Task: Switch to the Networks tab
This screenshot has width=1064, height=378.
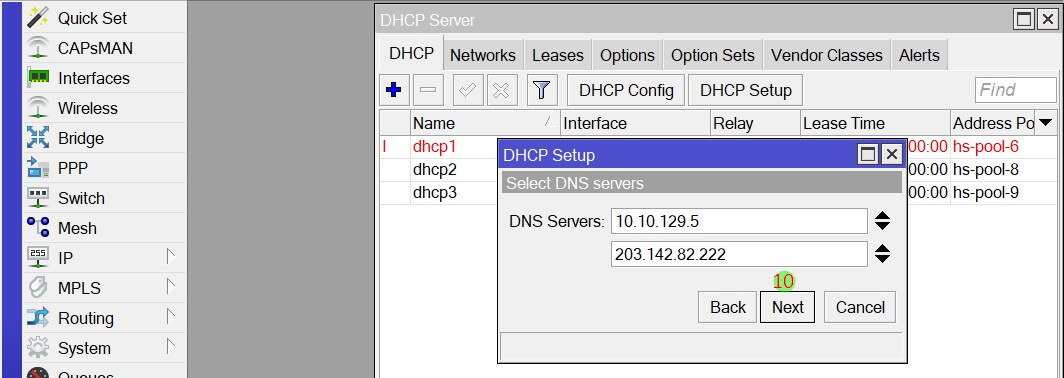Action: (482, 55)
